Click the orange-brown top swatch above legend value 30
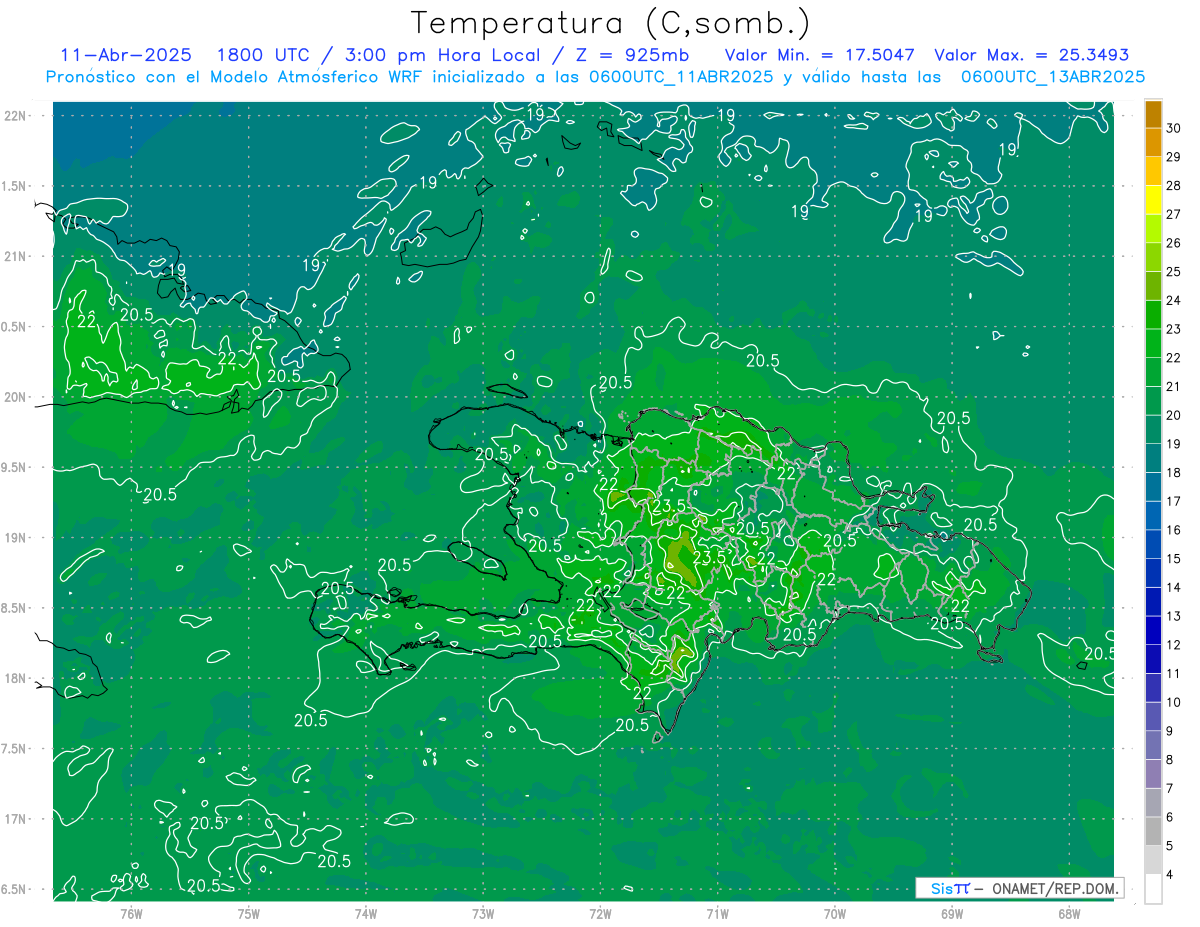Screen dimensions: 1200x927 pyautogui.click(x=1153, y=113)
